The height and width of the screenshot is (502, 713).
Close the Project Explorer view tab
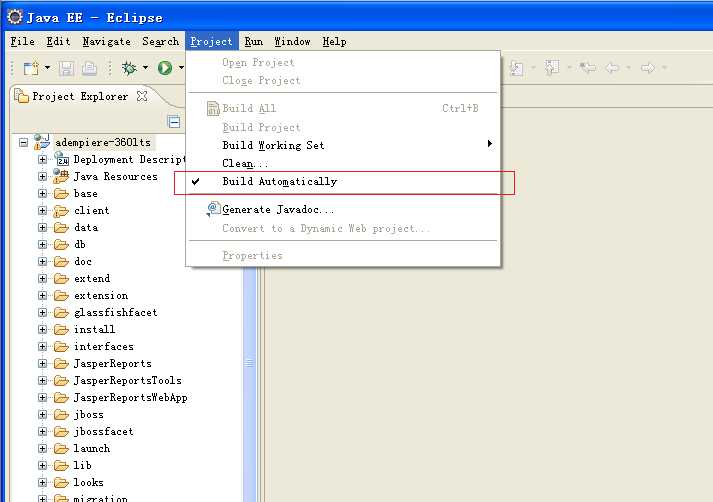point(142,96)
